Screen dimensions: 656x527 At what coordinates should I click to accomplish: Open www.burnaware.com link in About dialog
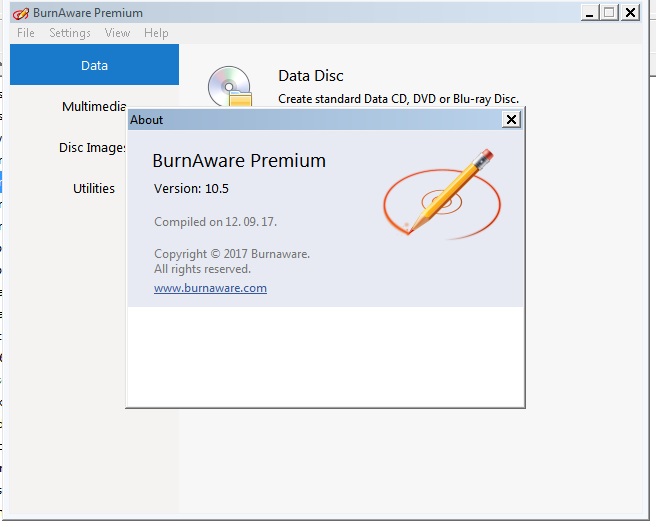[x=210, y=288]
